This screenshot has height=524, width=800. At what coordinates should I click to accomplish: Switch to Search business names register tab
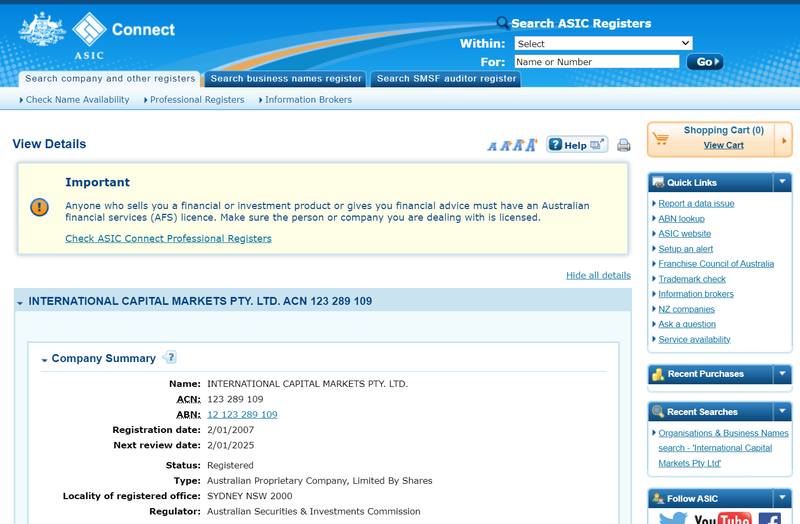click(x=286, y=79)
